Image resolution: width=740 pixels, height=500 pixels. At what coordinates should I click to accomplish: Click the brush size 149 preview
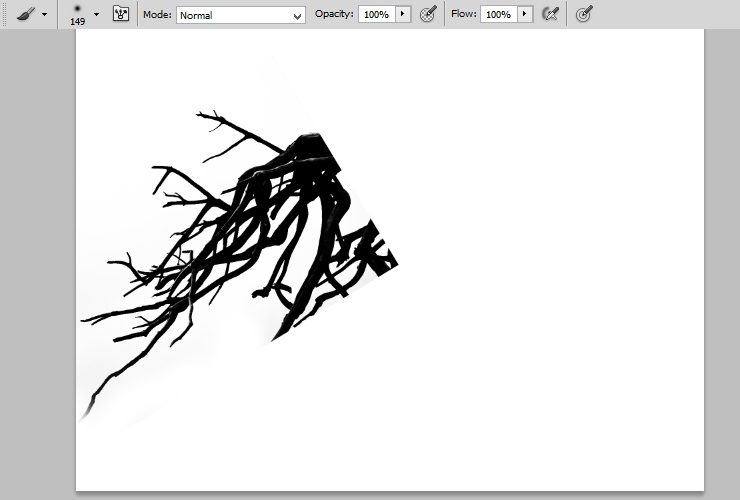click(77, 15)
